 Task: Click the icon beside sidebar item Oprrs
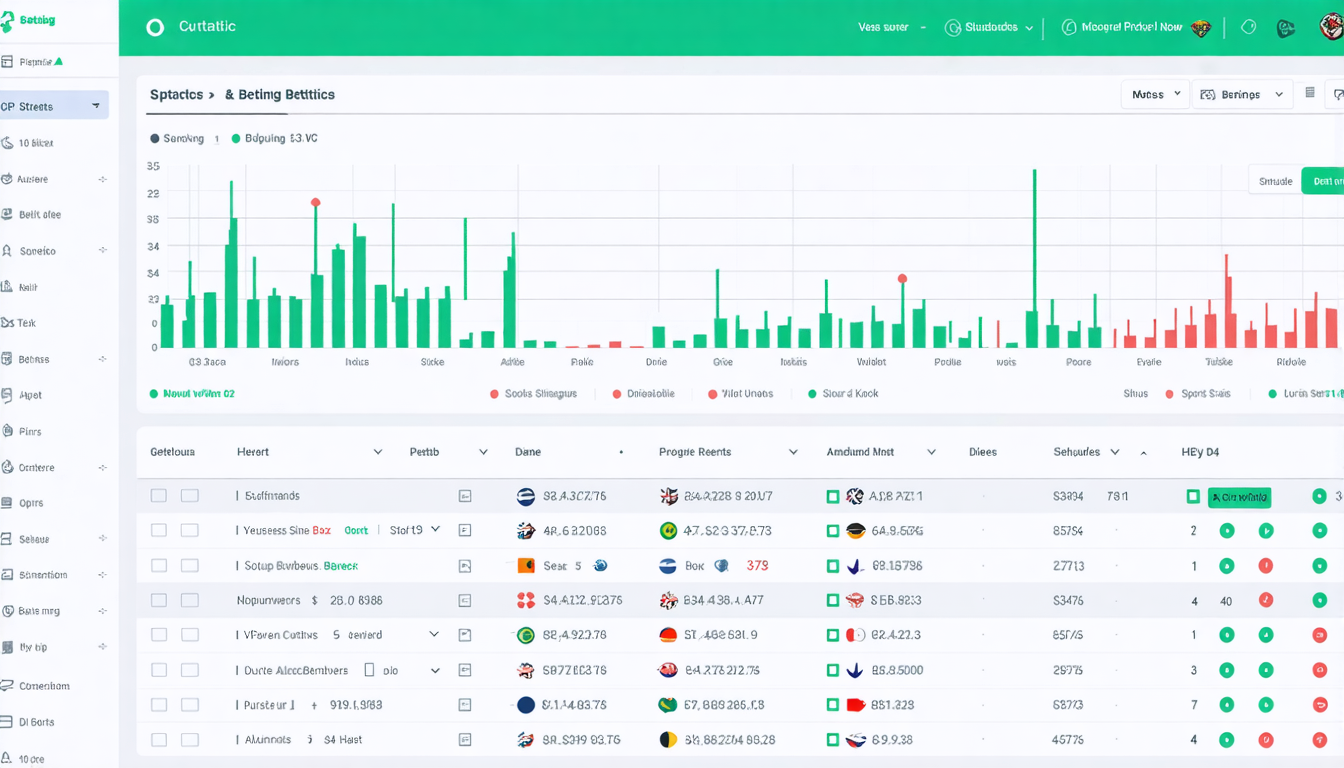point(7,503)
